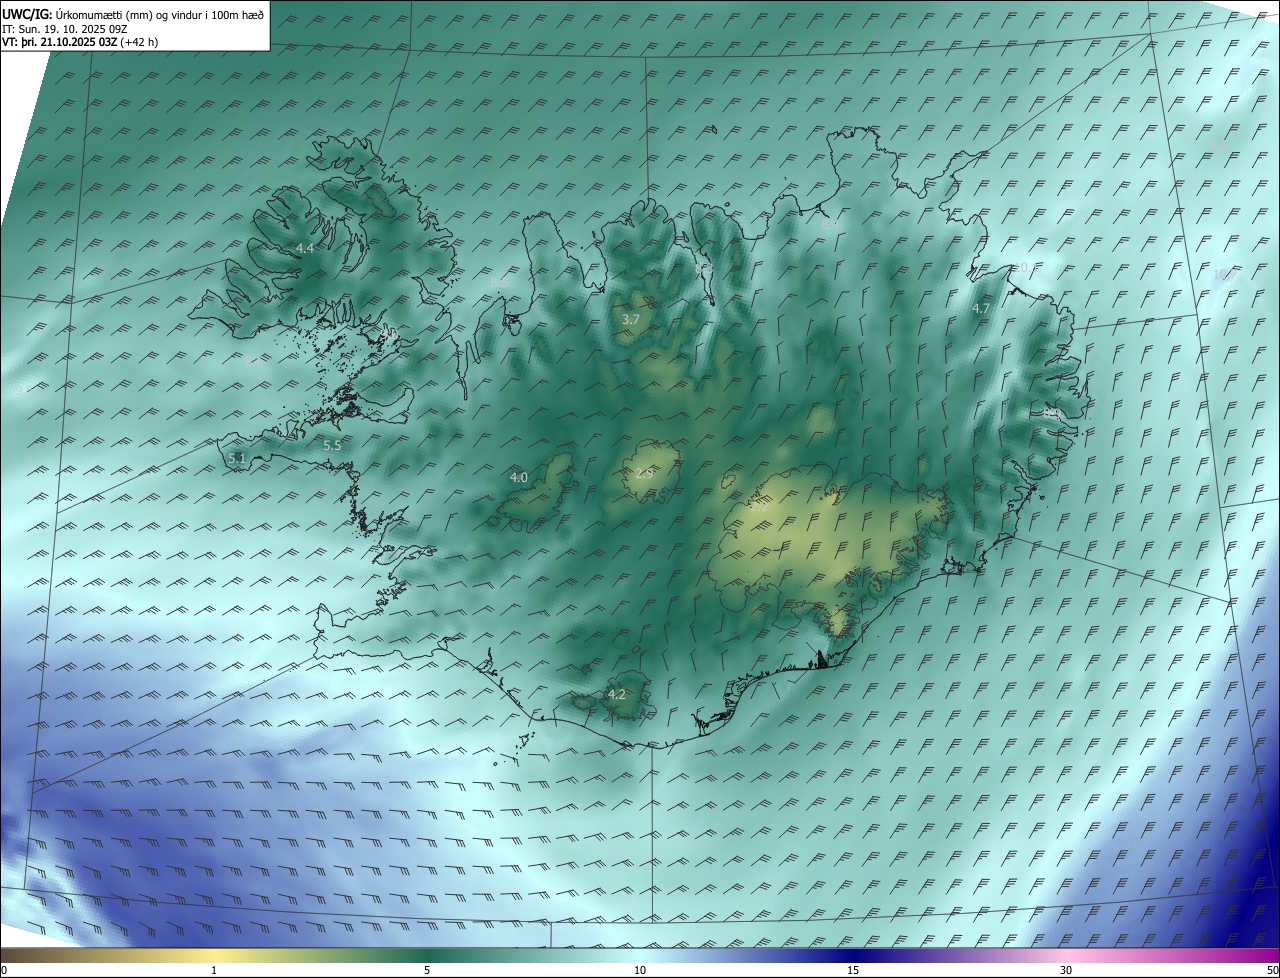Click the 4.0 value on the glacier

coord(519,478)
